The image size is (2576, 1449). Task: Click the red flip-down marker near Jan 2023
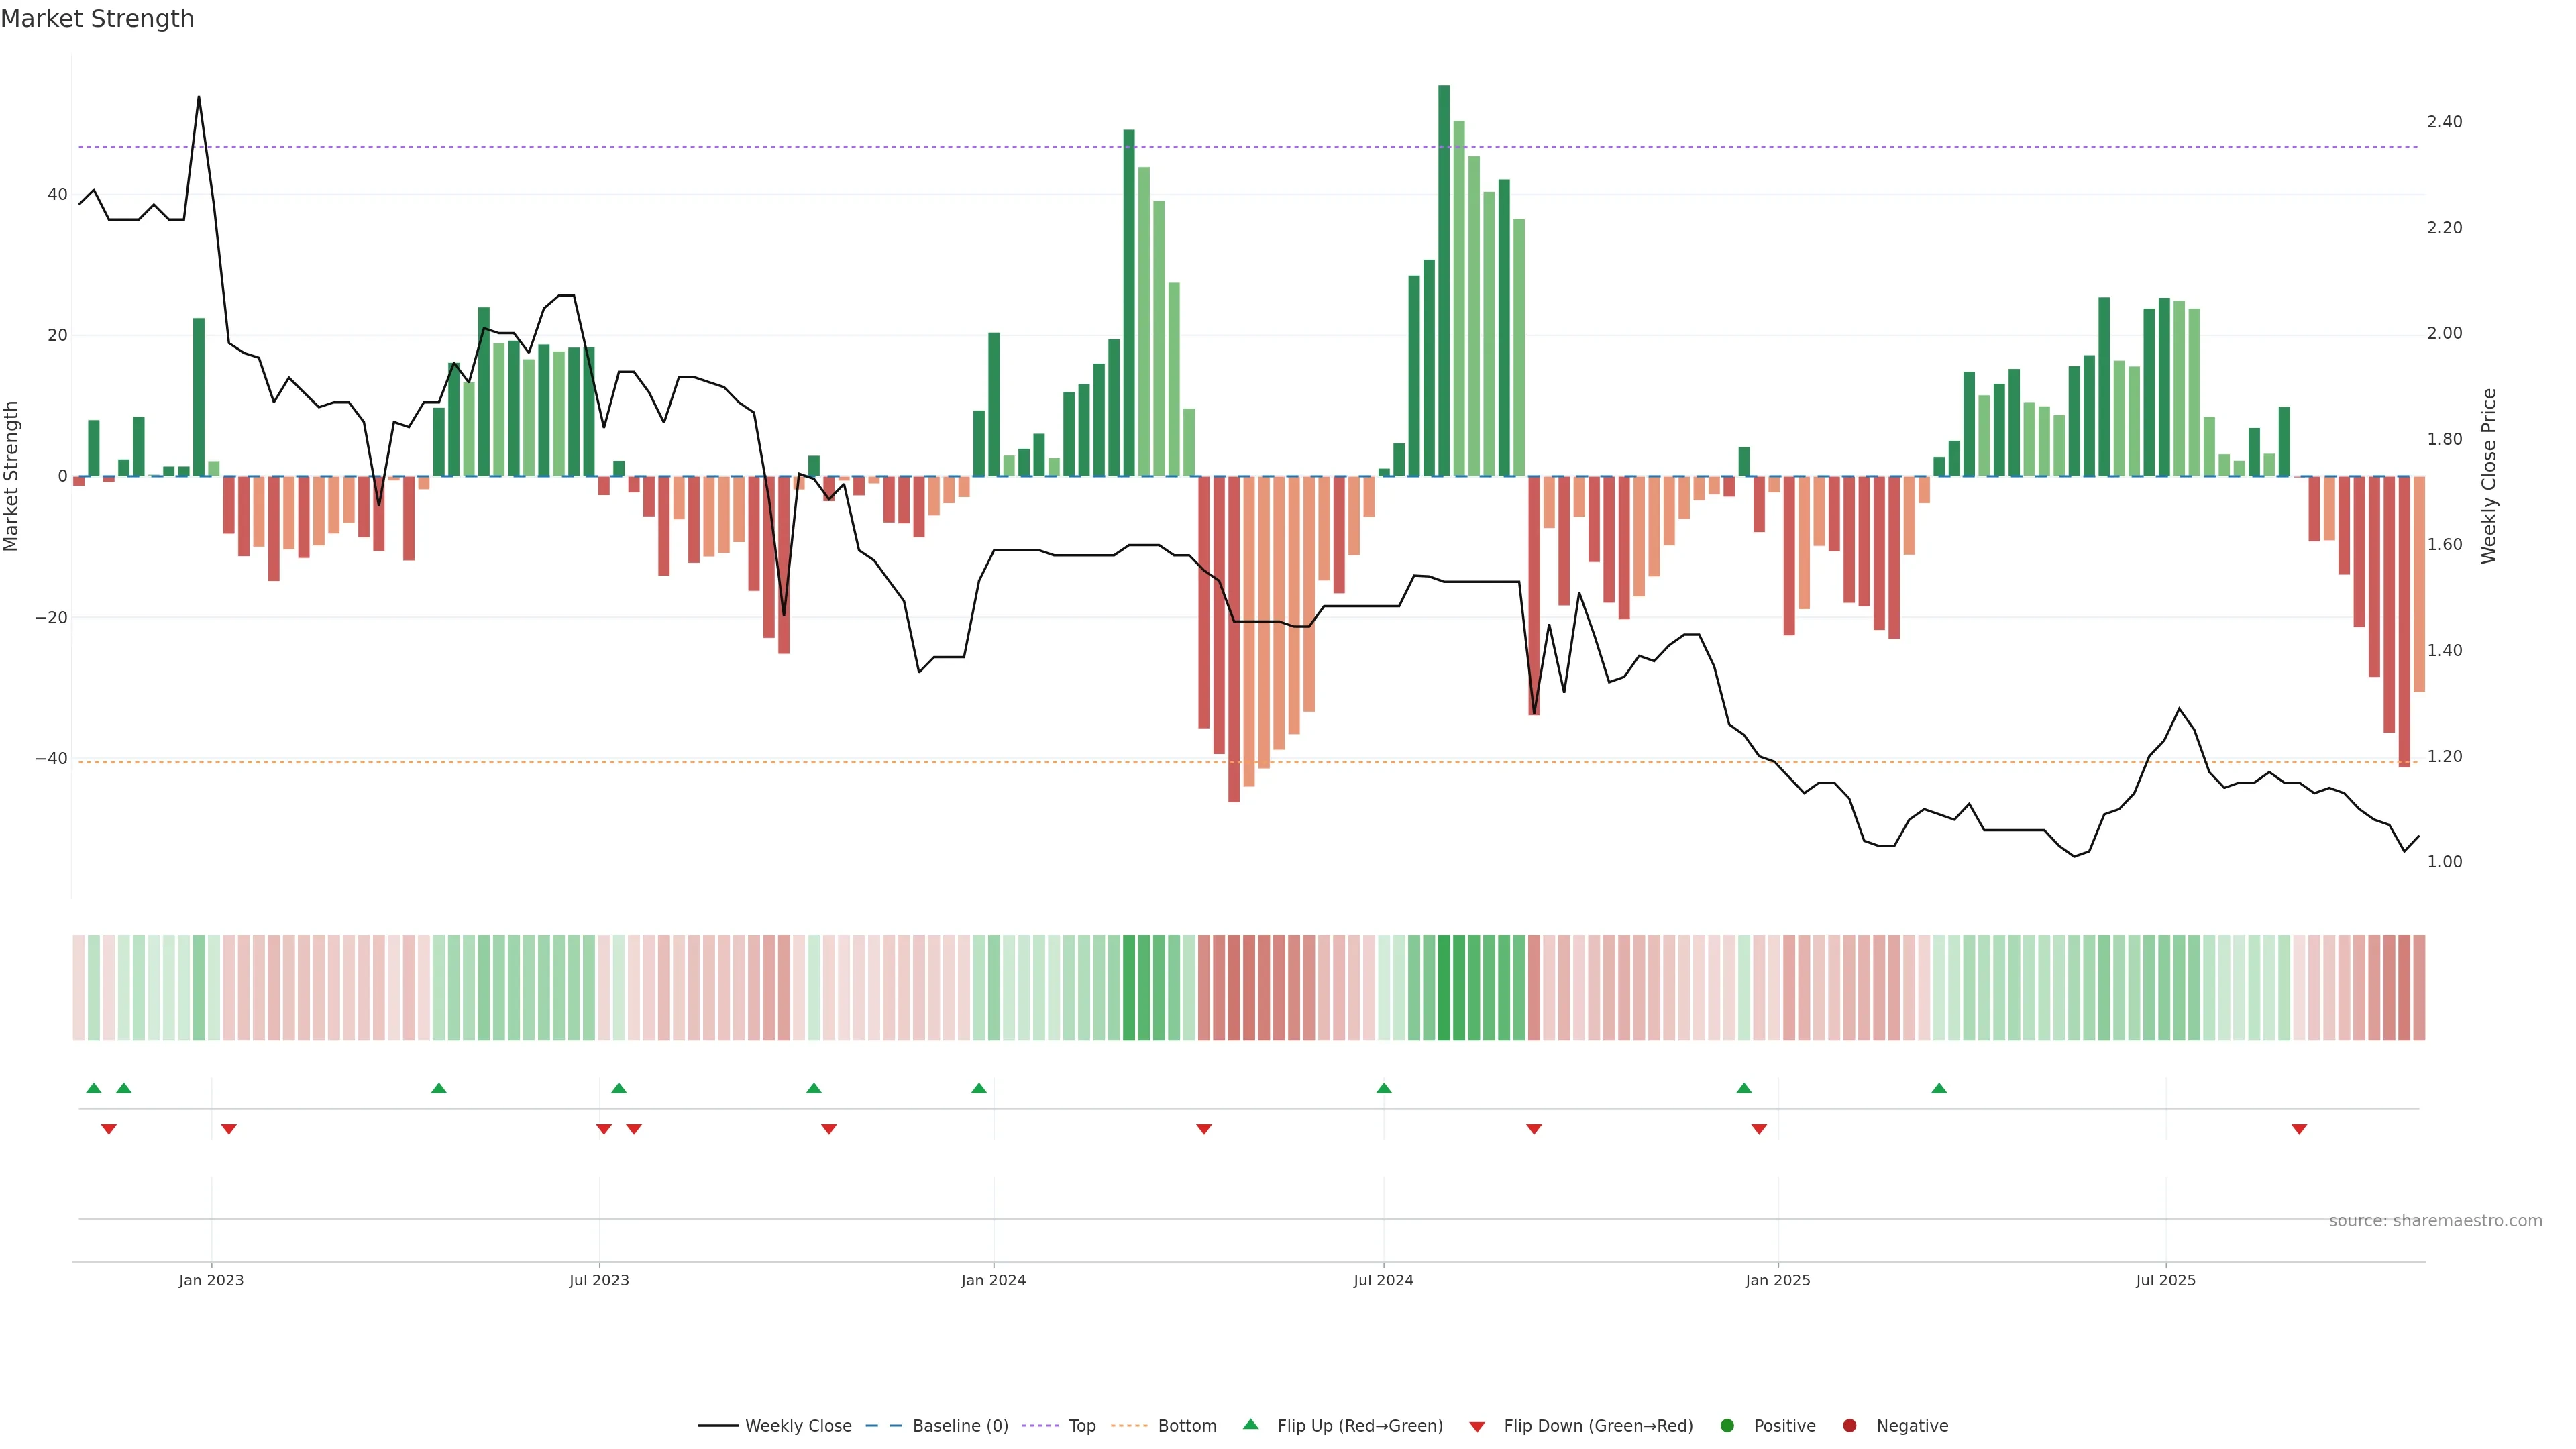click(229, 1129)
